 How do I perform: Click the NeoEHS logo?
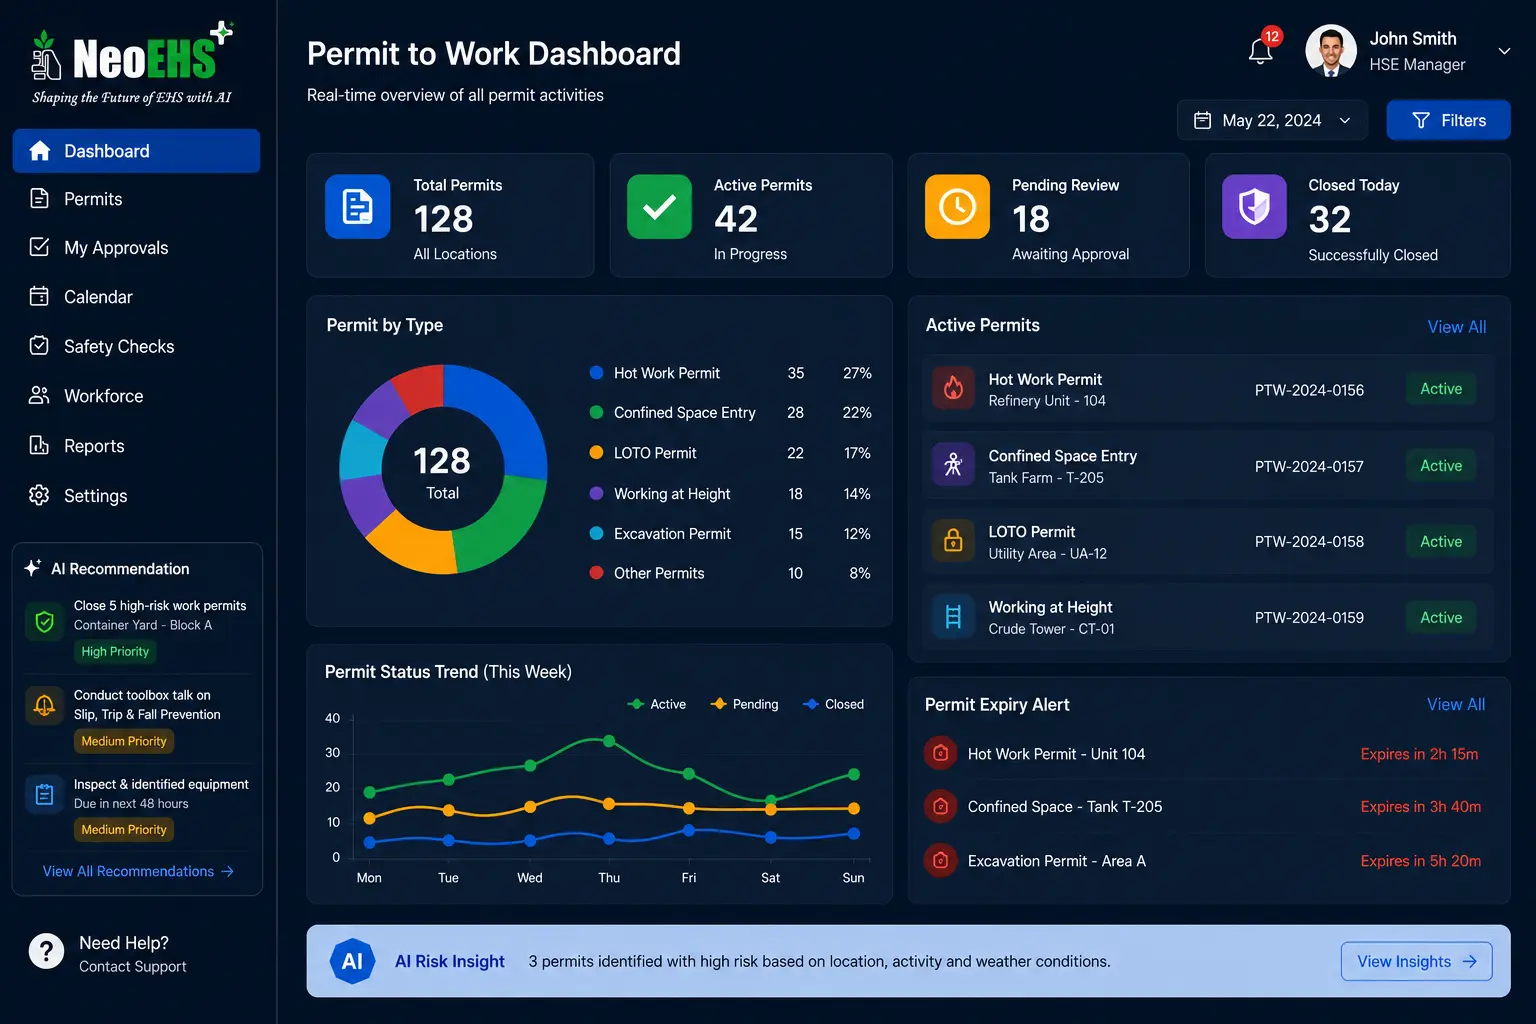[132, 63]
